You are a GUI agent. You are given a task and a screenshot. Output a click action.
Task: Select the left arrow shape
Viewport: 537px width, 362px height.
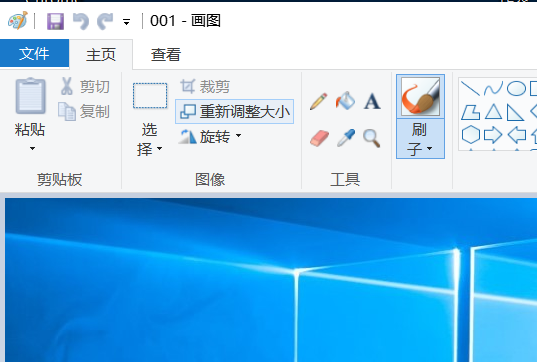(x=516, y=135)
